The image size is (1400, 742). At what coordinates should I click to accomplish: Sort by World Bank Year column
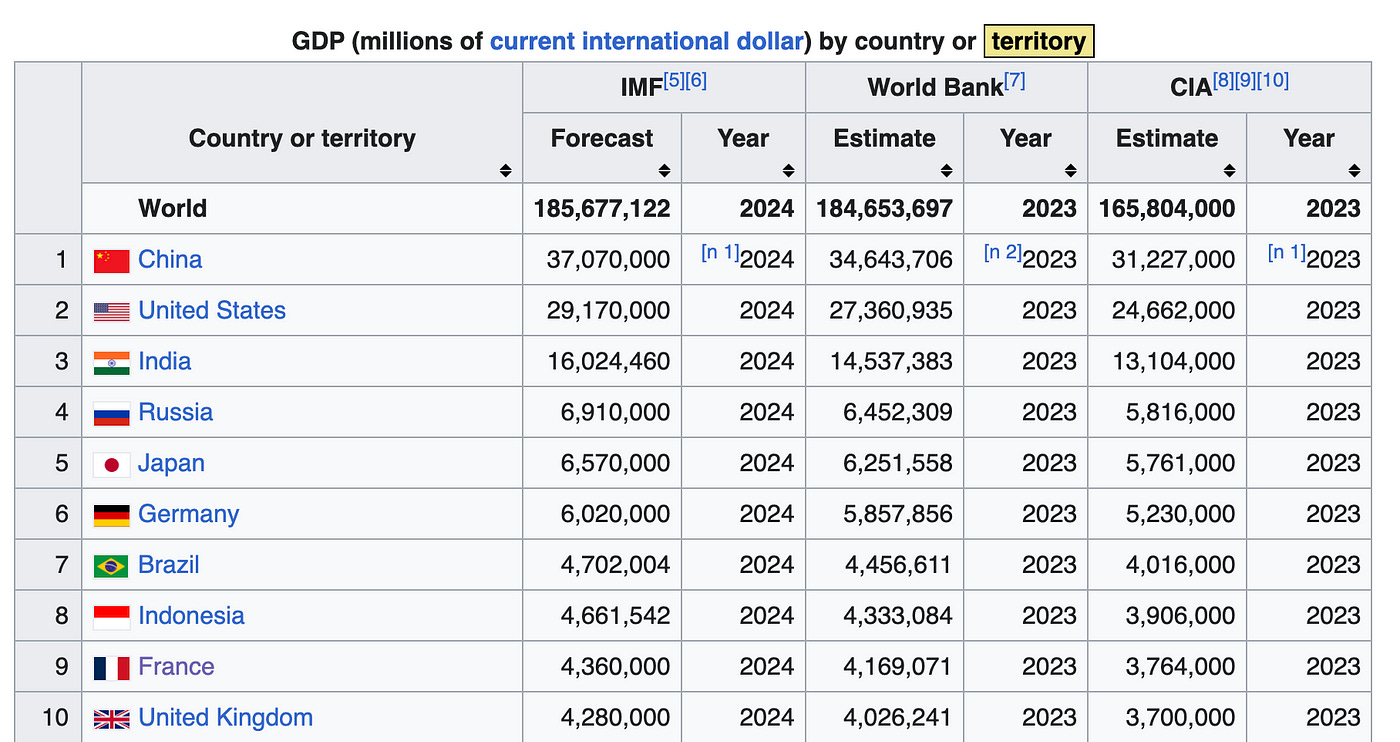point(1070,171)
